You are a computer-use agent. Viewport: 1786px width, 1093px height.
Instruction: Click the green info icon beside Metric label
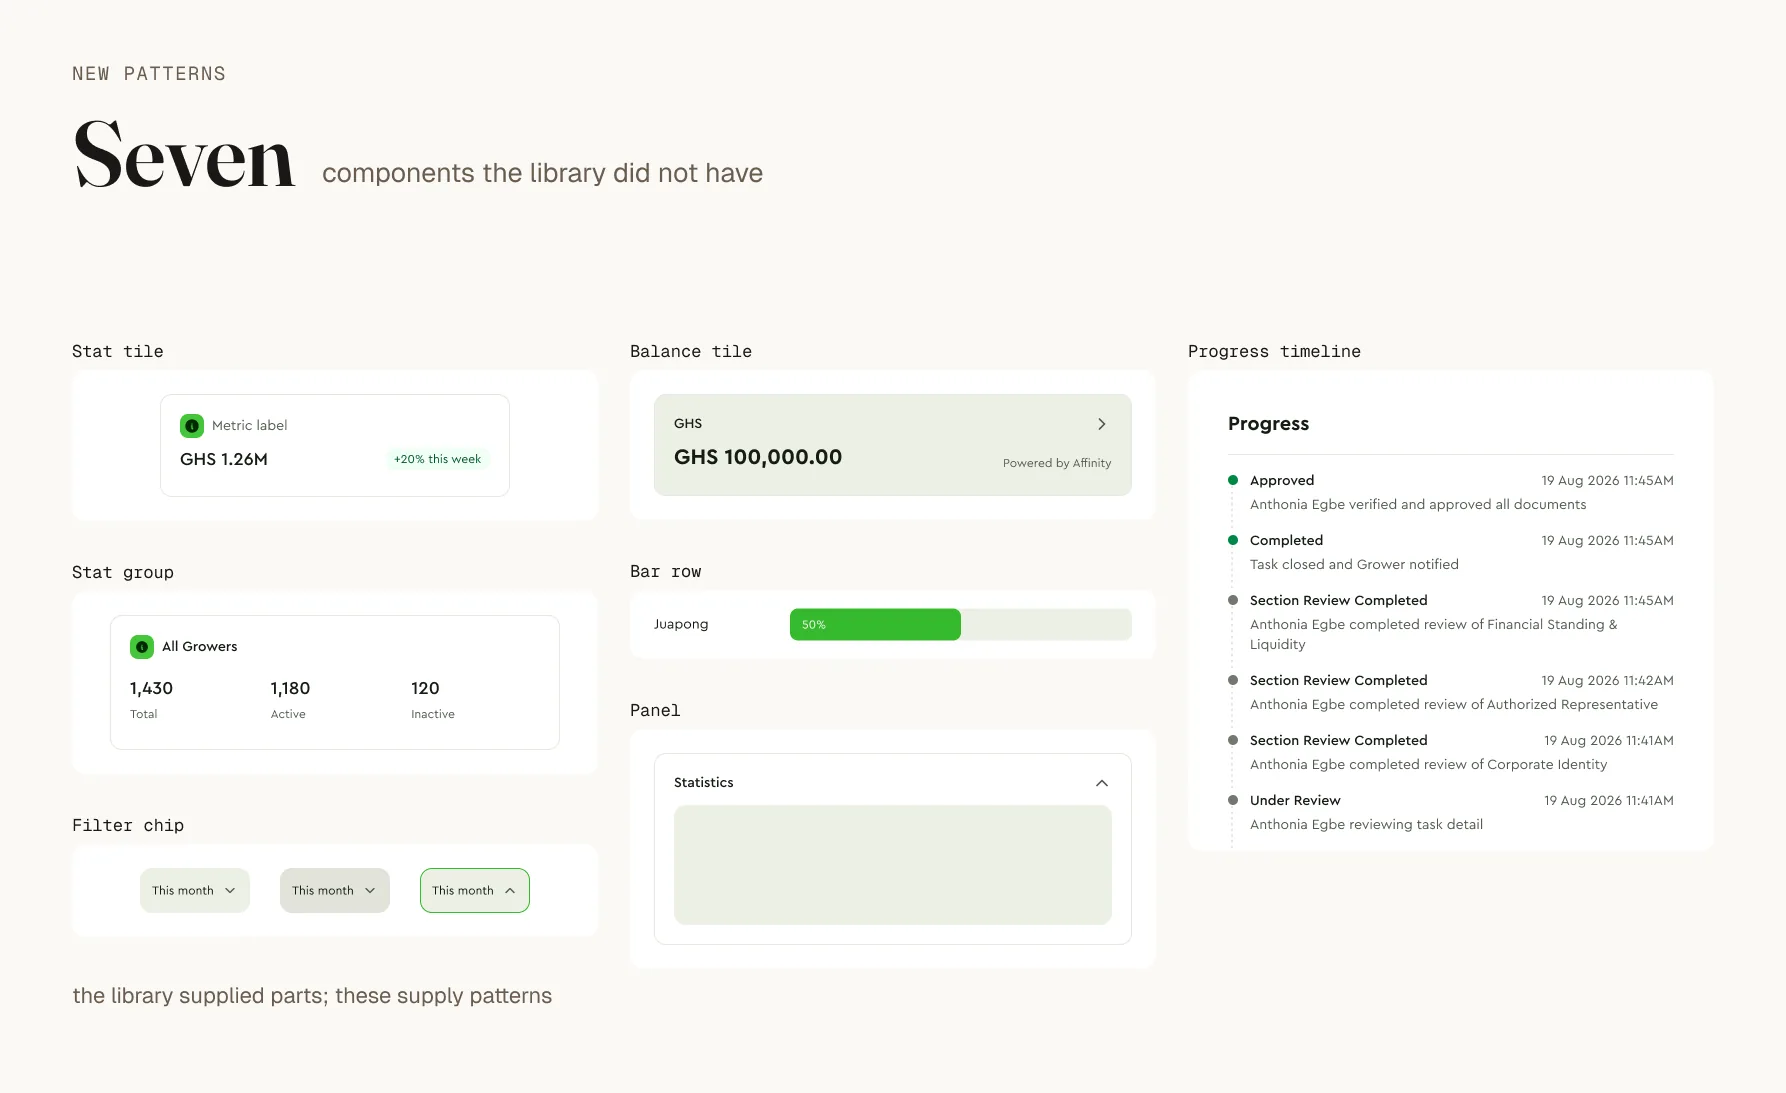tap(192, 426)
